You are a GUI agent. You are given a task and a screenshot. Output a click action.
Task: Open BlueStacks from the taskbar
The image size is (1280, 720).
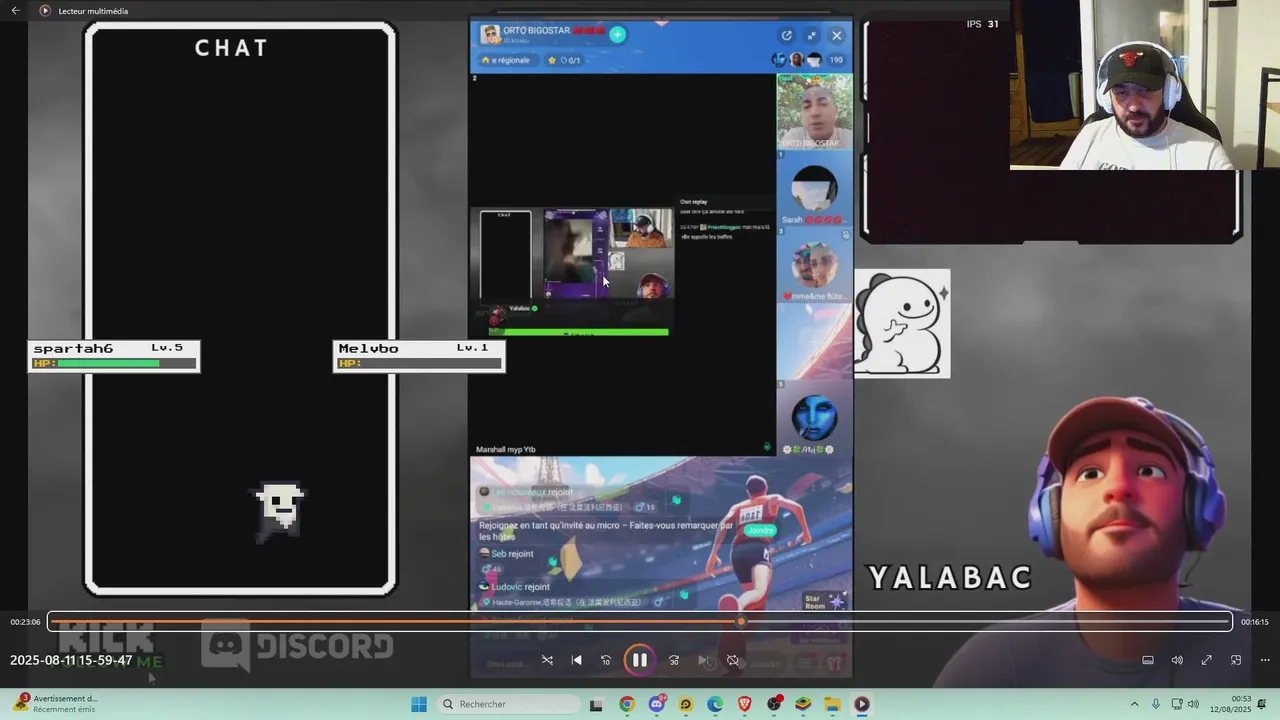point(803,704)
